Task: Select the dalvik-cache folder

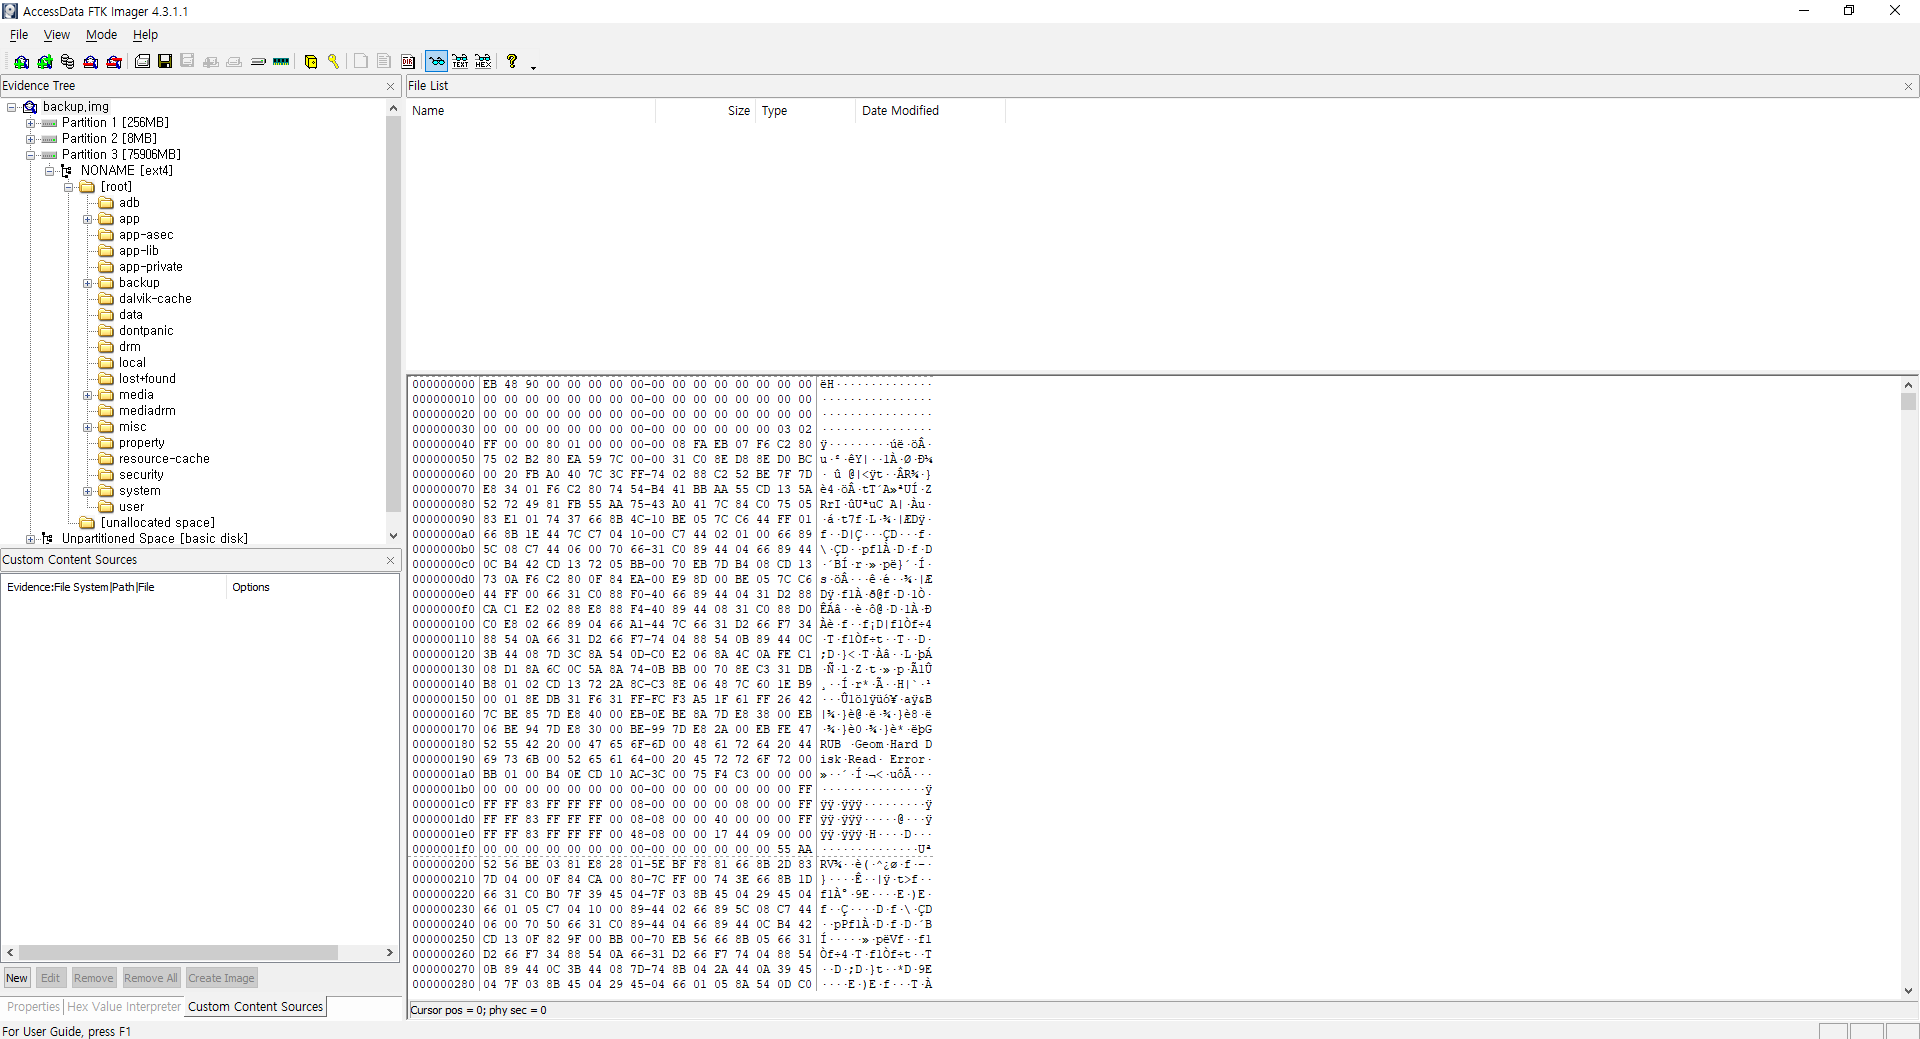Action: tap(155, 299)
